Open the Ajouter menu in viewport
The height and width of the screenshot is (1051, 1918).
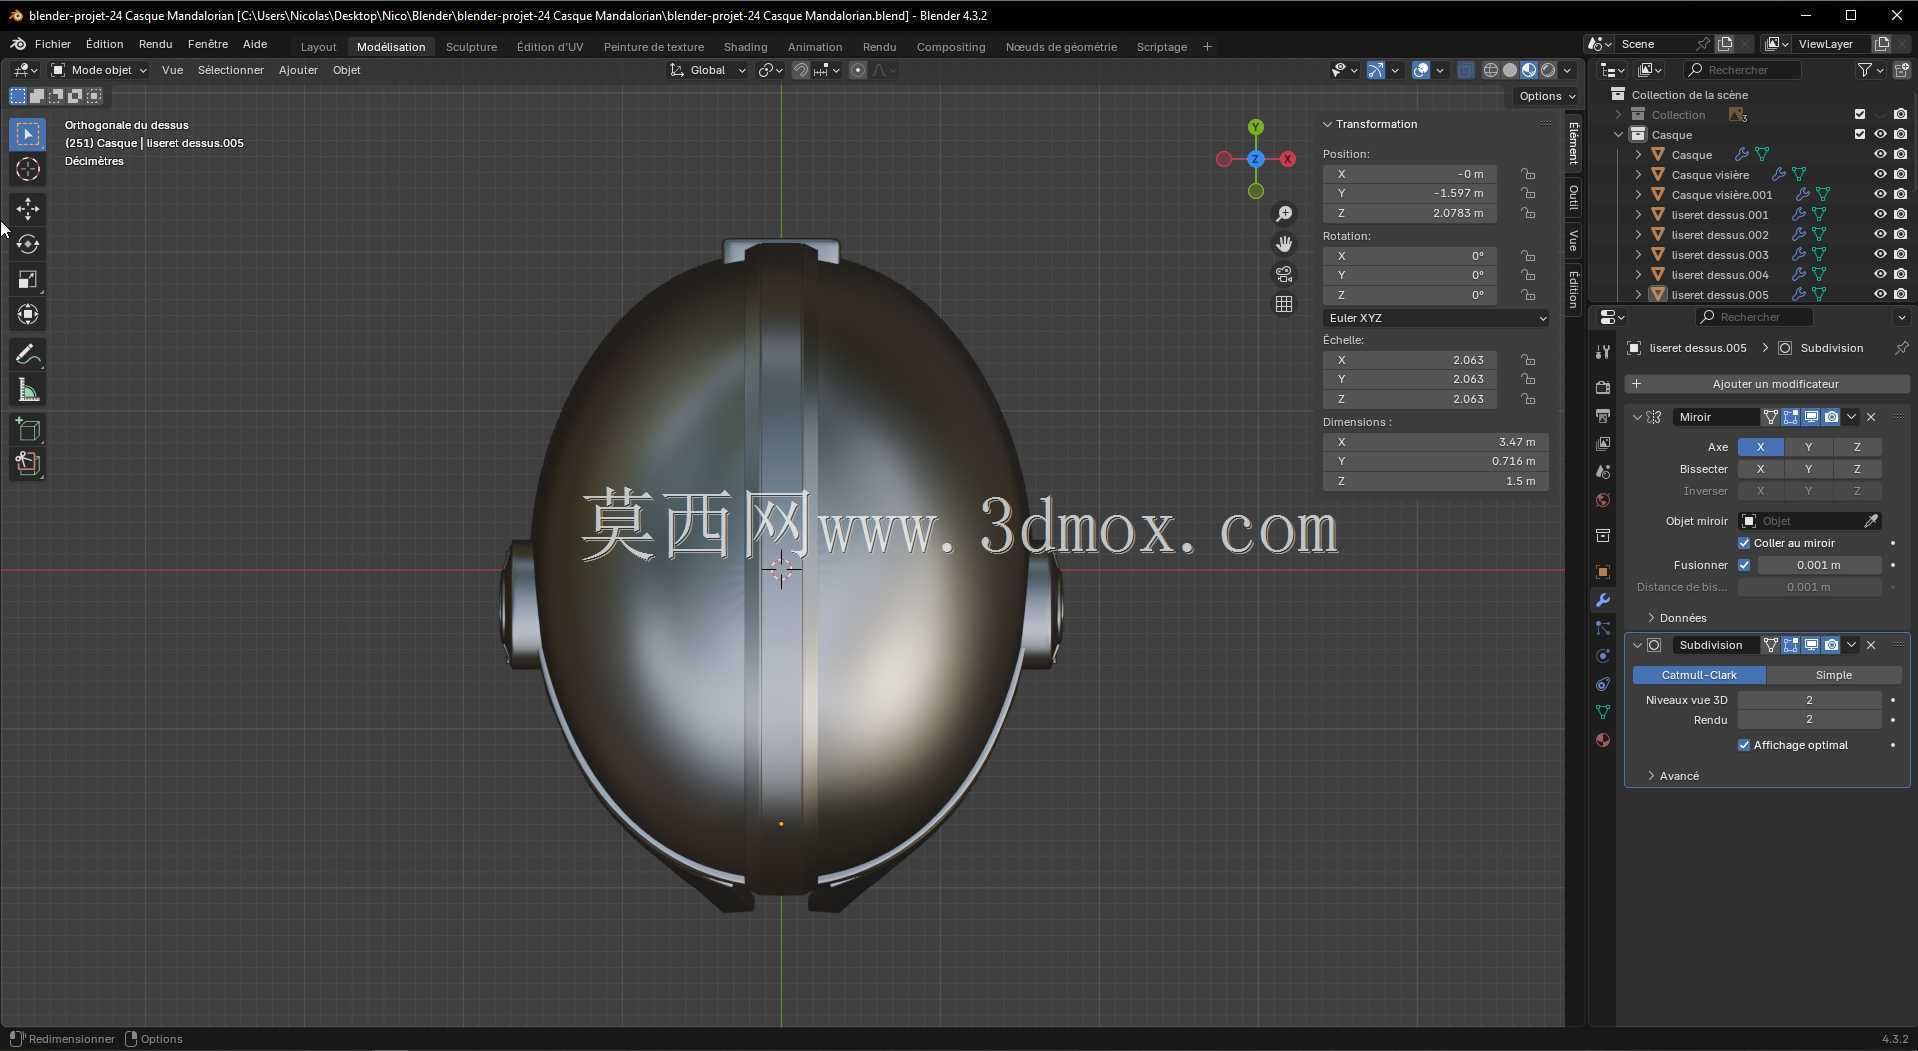tap(298, 70)
